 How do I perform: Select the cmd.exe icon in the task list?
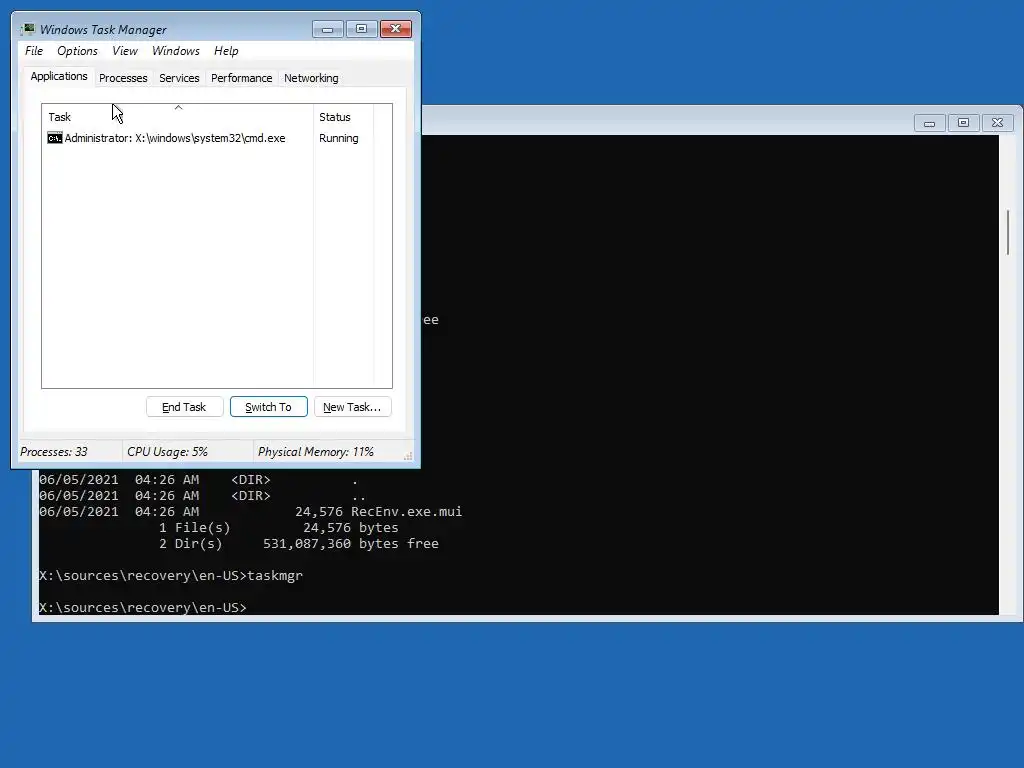click(x=55, y=138)
